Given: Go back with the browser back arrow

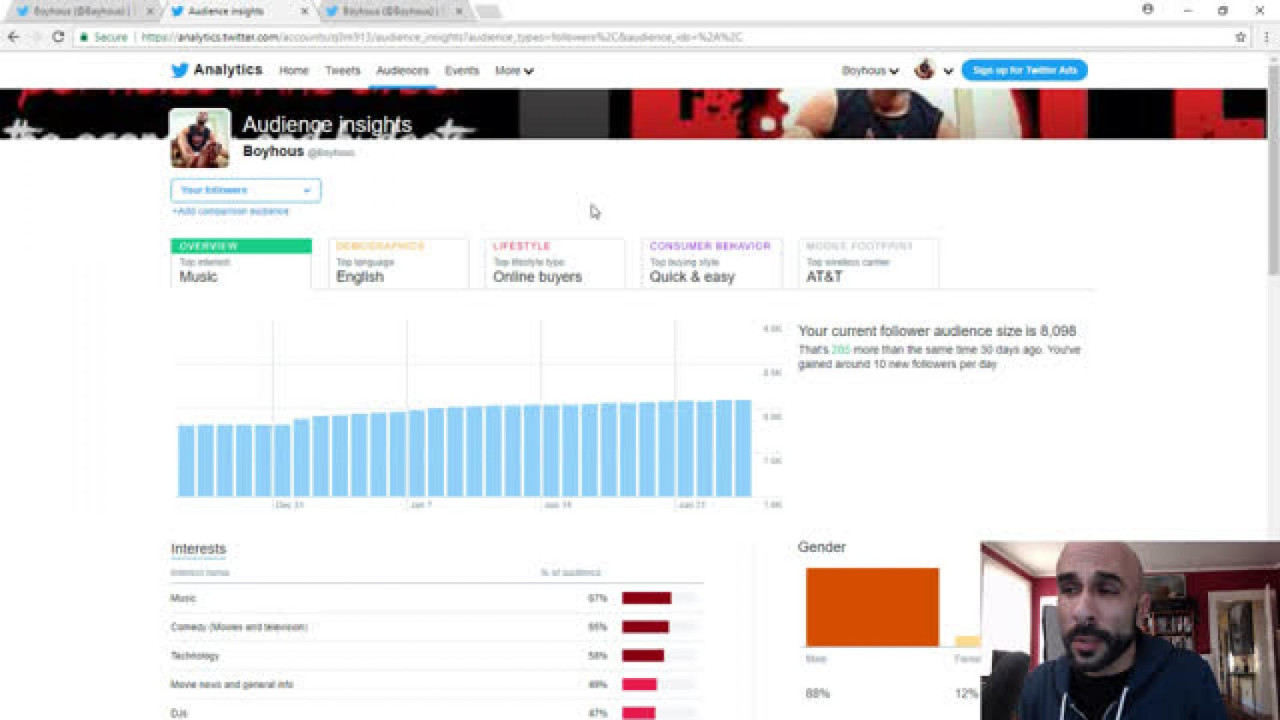Looking at the screenshot, I should (13, 37).
